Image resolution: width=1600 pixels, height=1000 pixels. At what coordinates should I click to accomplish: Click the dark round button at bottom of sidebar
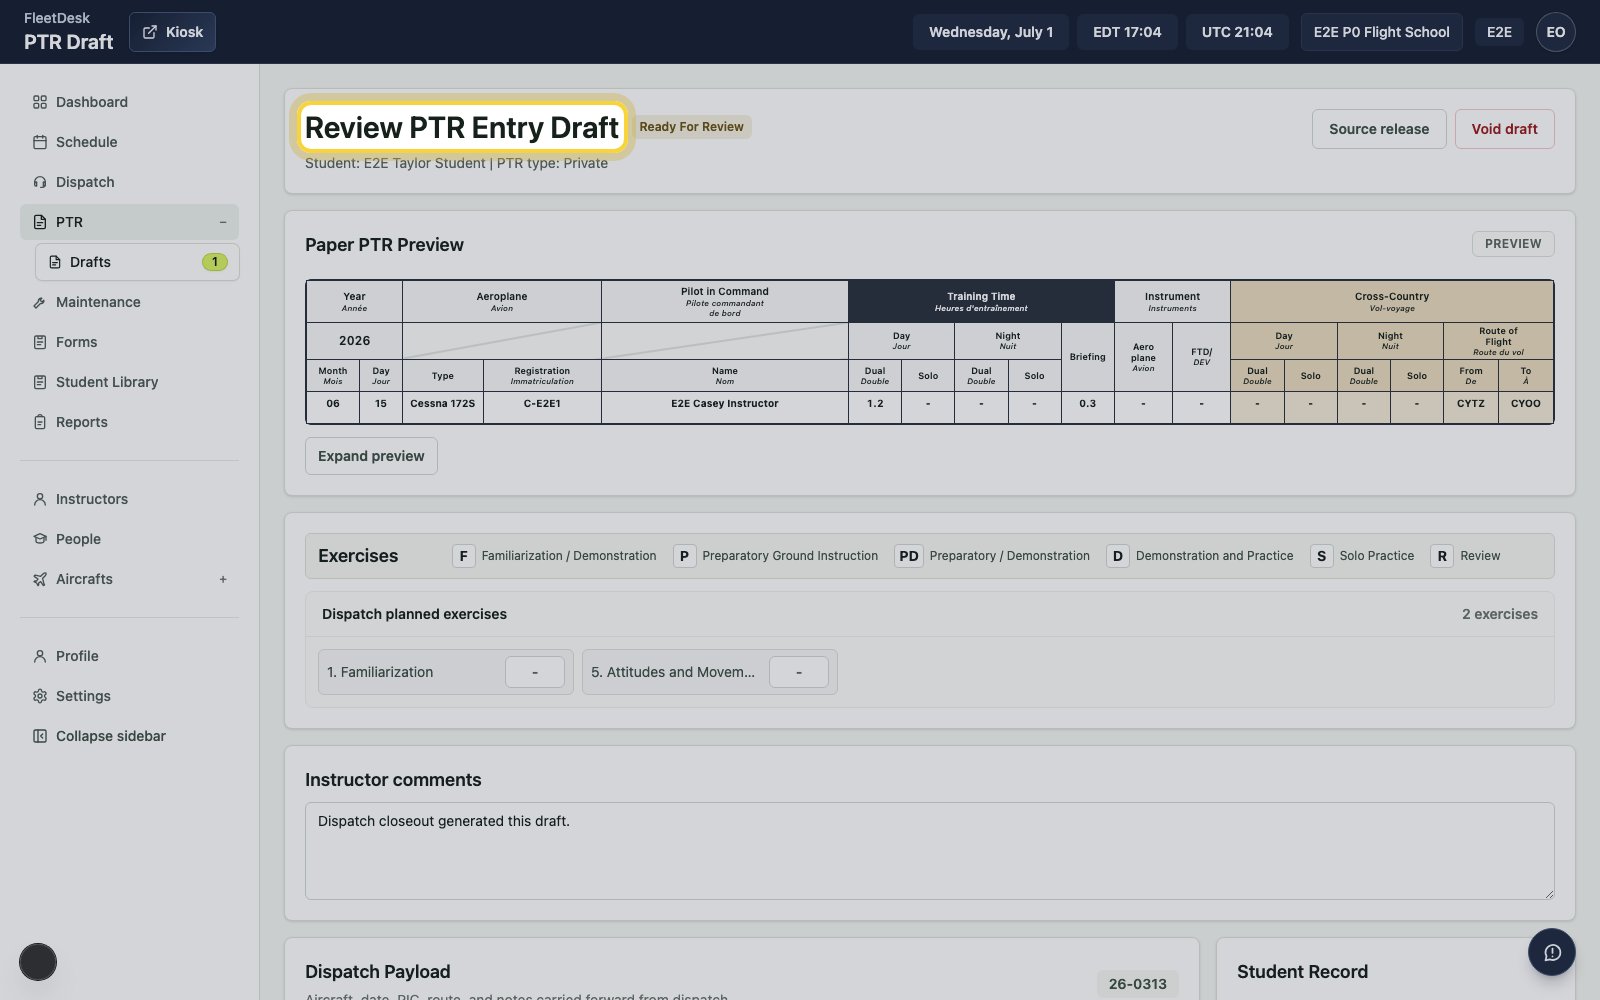click(38, 962)
